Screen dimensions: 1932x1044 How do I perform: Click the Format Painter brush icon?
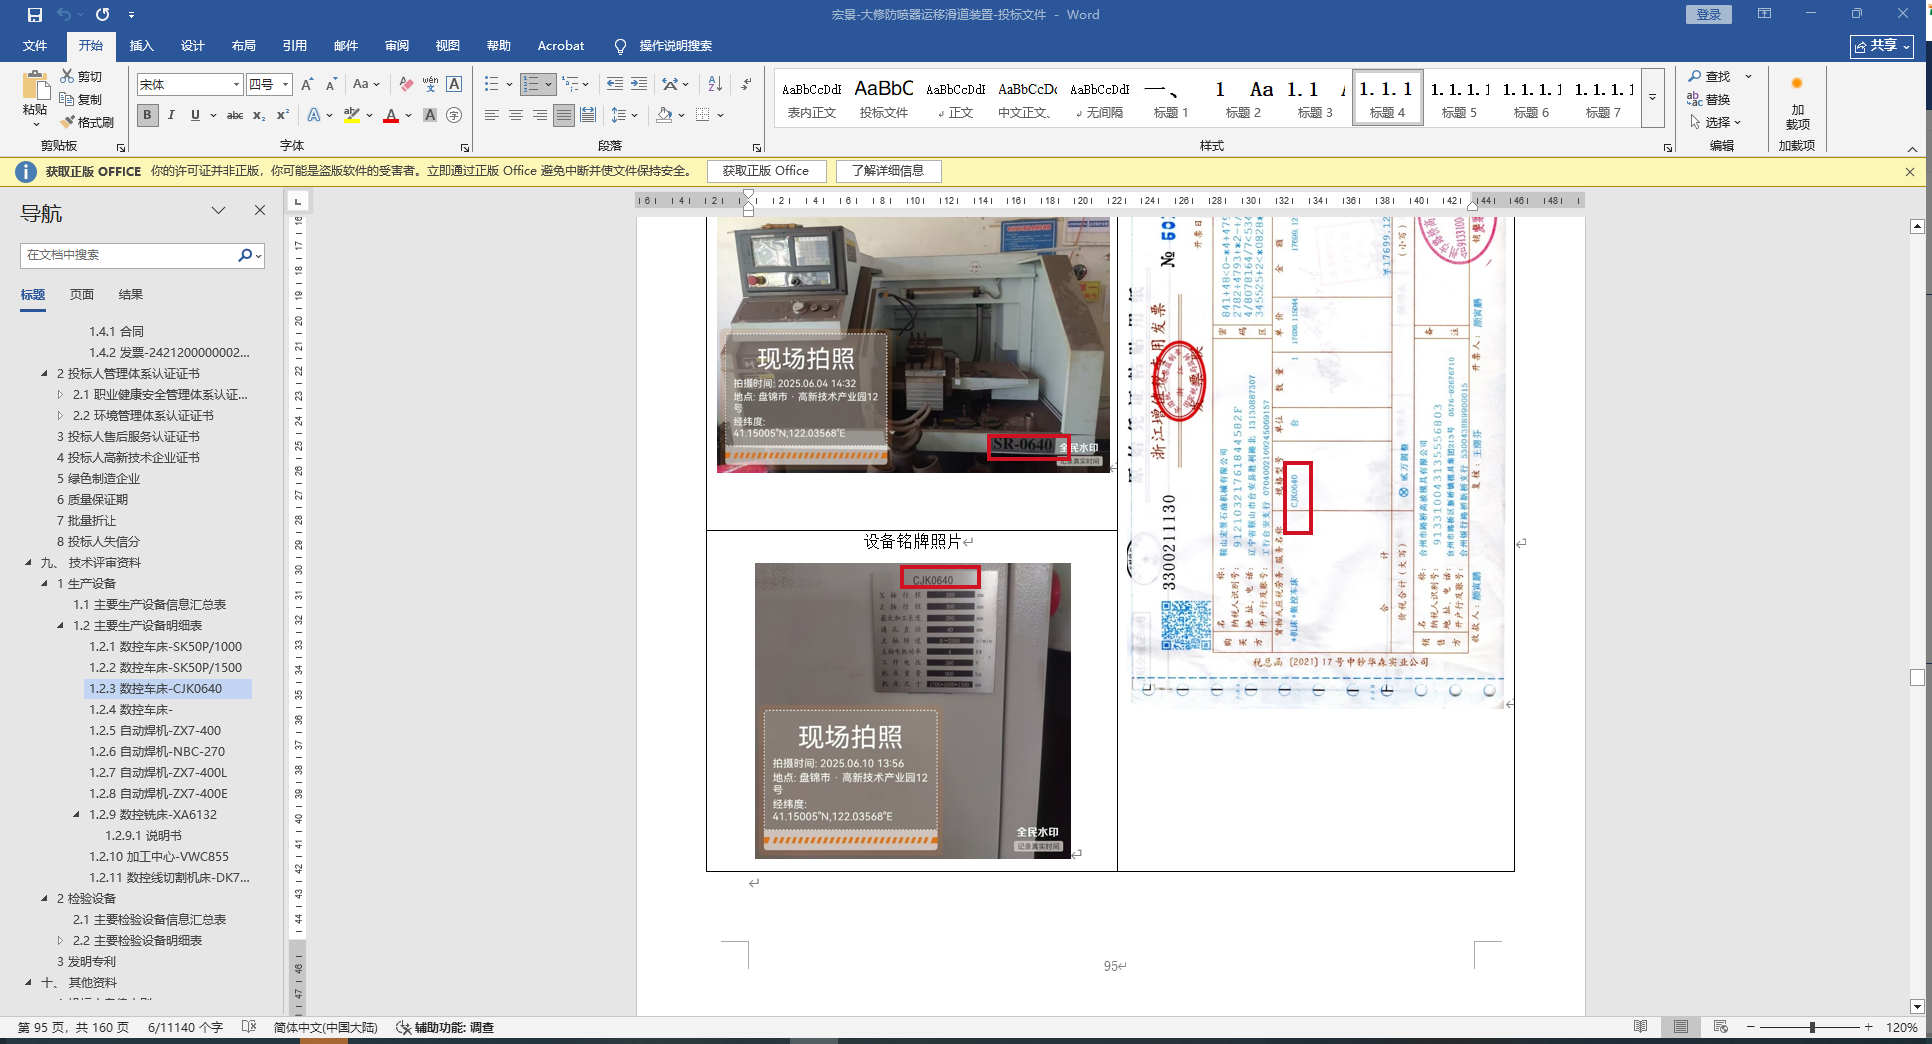coord(68,122)
